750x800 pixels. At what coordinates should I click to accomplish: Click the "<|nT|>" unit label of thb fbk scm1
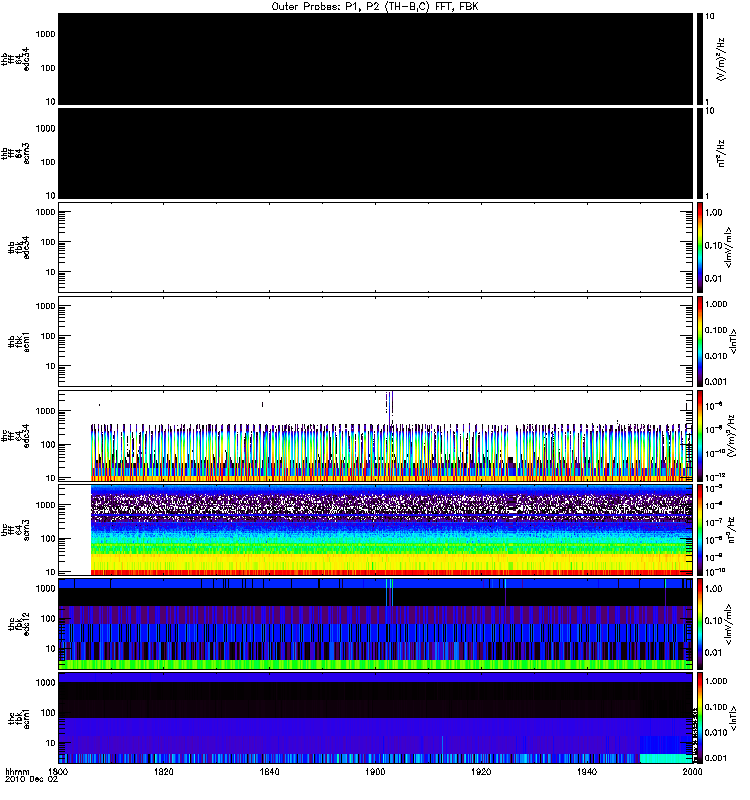click(733, 341)
